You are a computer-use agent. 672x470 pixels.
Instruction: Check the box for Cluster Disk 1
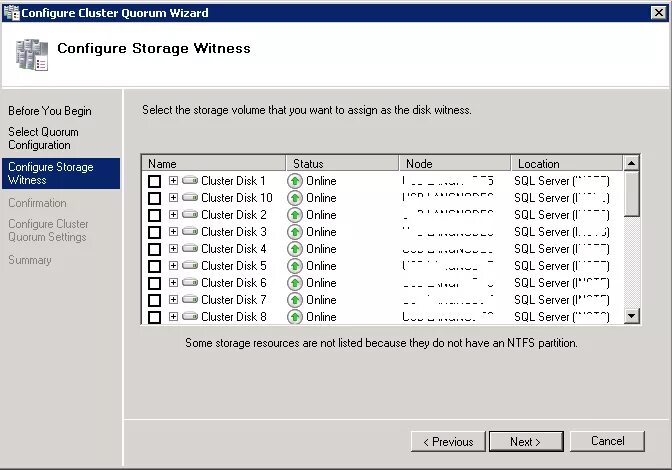pyautogui.click(x=154, y=181)
